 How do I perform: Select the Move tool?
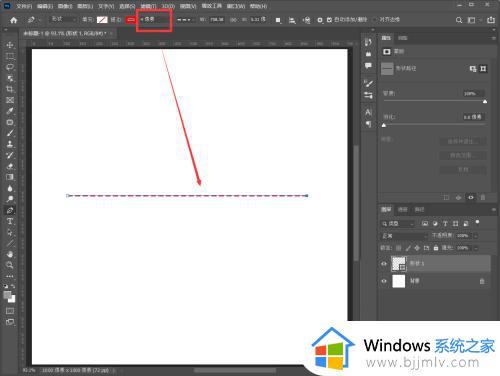10,45
